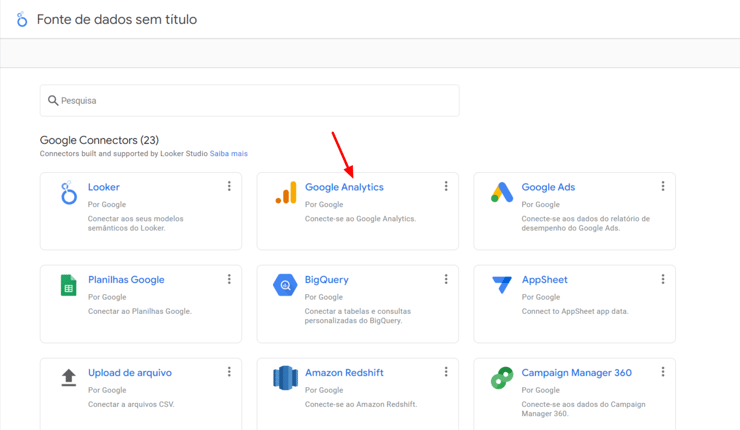Open the Campaign Manager 360 three-dot menu
Image resolution: width=740 pixels, height=430 pixels.
[663, 372]
